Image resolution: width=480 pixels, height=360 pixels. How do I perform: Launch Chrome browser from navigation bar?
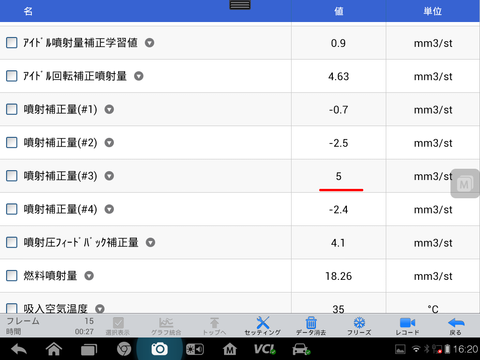124,349
